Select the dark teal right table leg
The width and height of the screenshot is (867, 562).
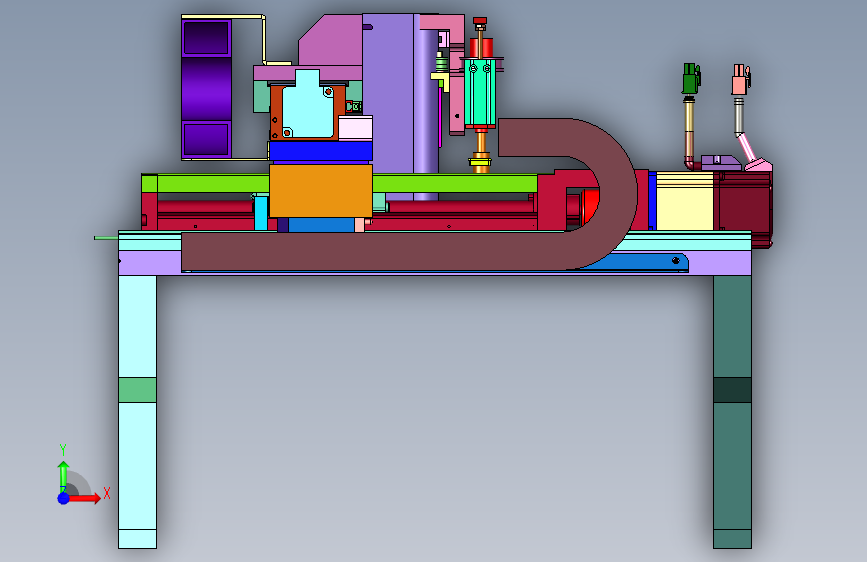click(732, 412)
